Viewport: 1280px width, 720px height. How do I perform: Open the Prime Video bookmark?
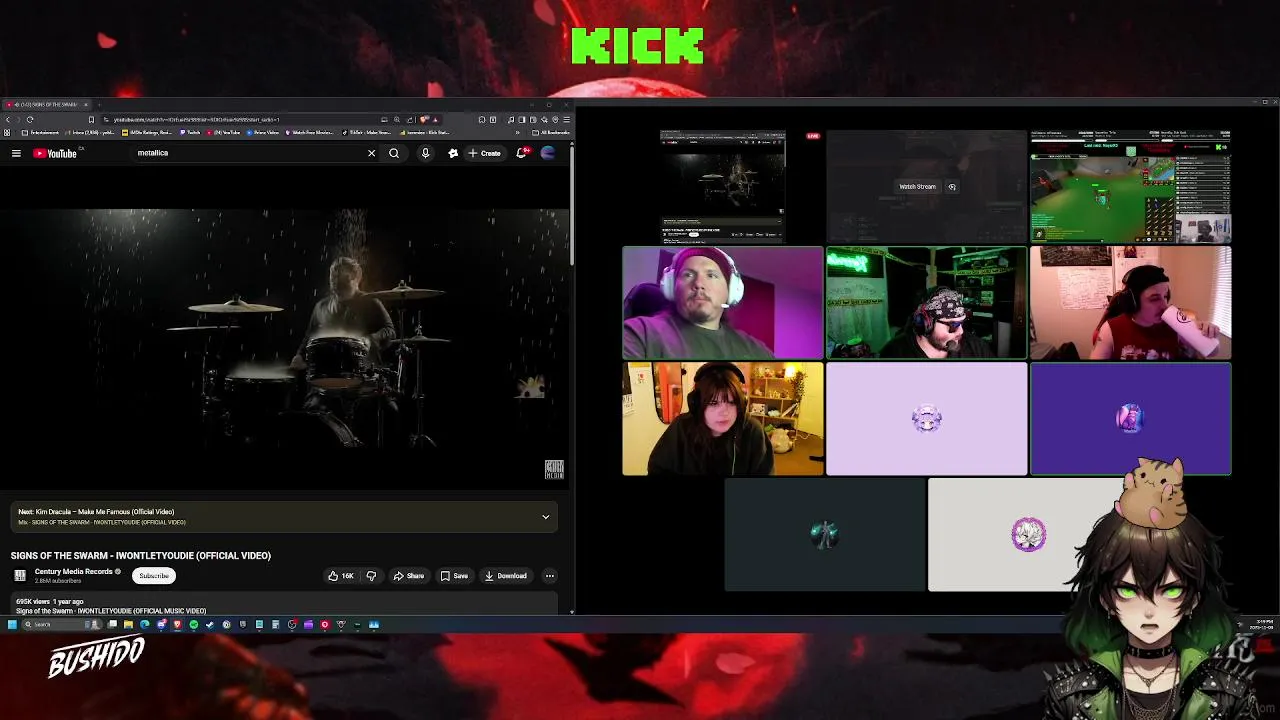263,132
